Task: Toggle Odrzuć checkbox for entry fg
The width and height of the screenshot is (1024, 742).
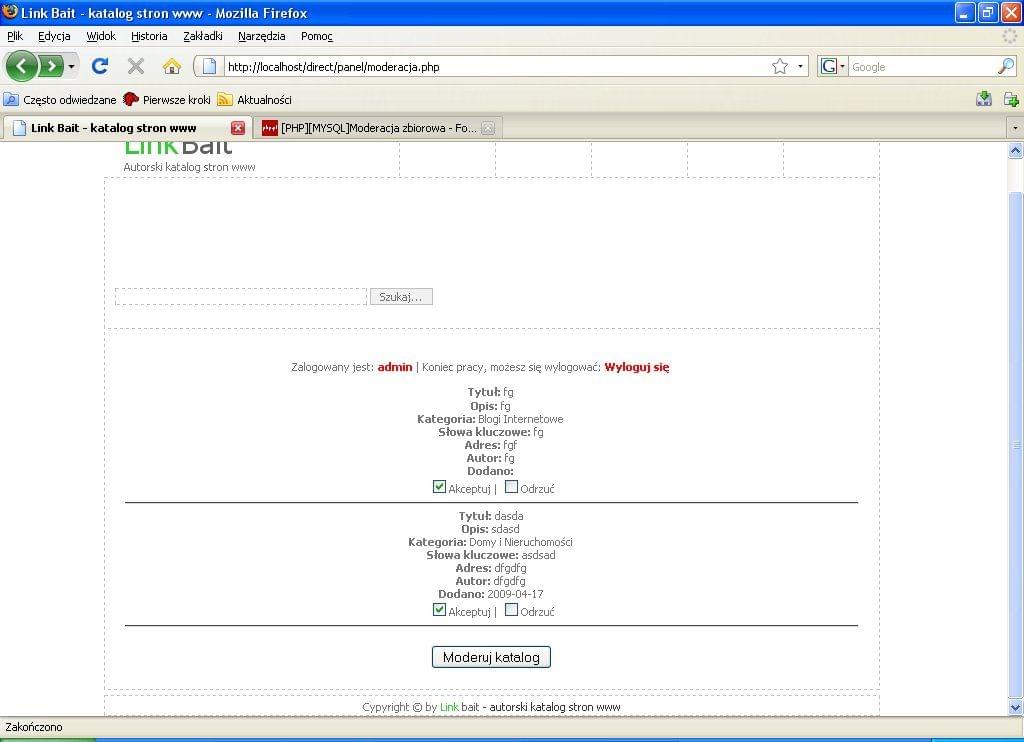Action: (511, 487)
